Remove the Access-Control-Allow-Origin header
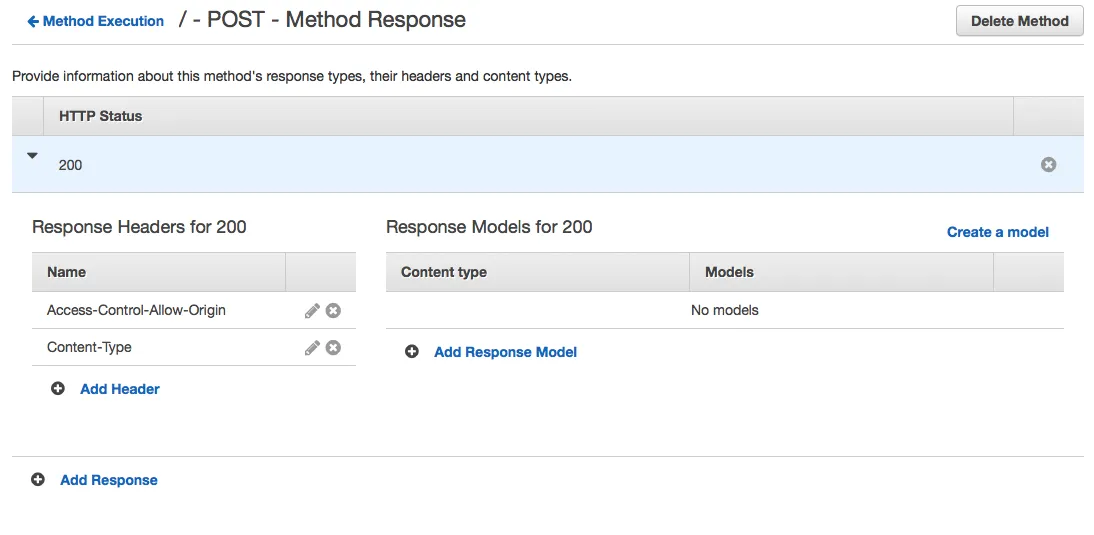This screenshot has height=535, width=1094. pos(334,311)
